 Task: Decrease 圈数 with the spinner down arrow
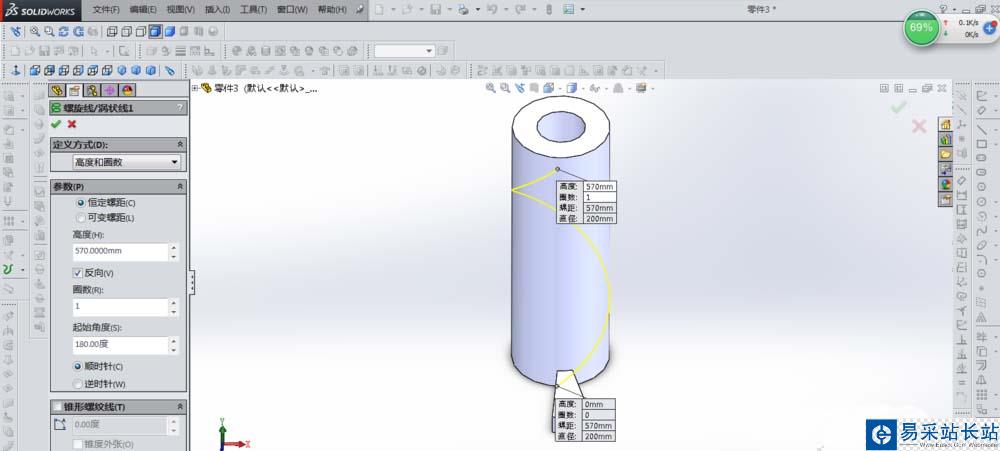(x=173, y=312)
